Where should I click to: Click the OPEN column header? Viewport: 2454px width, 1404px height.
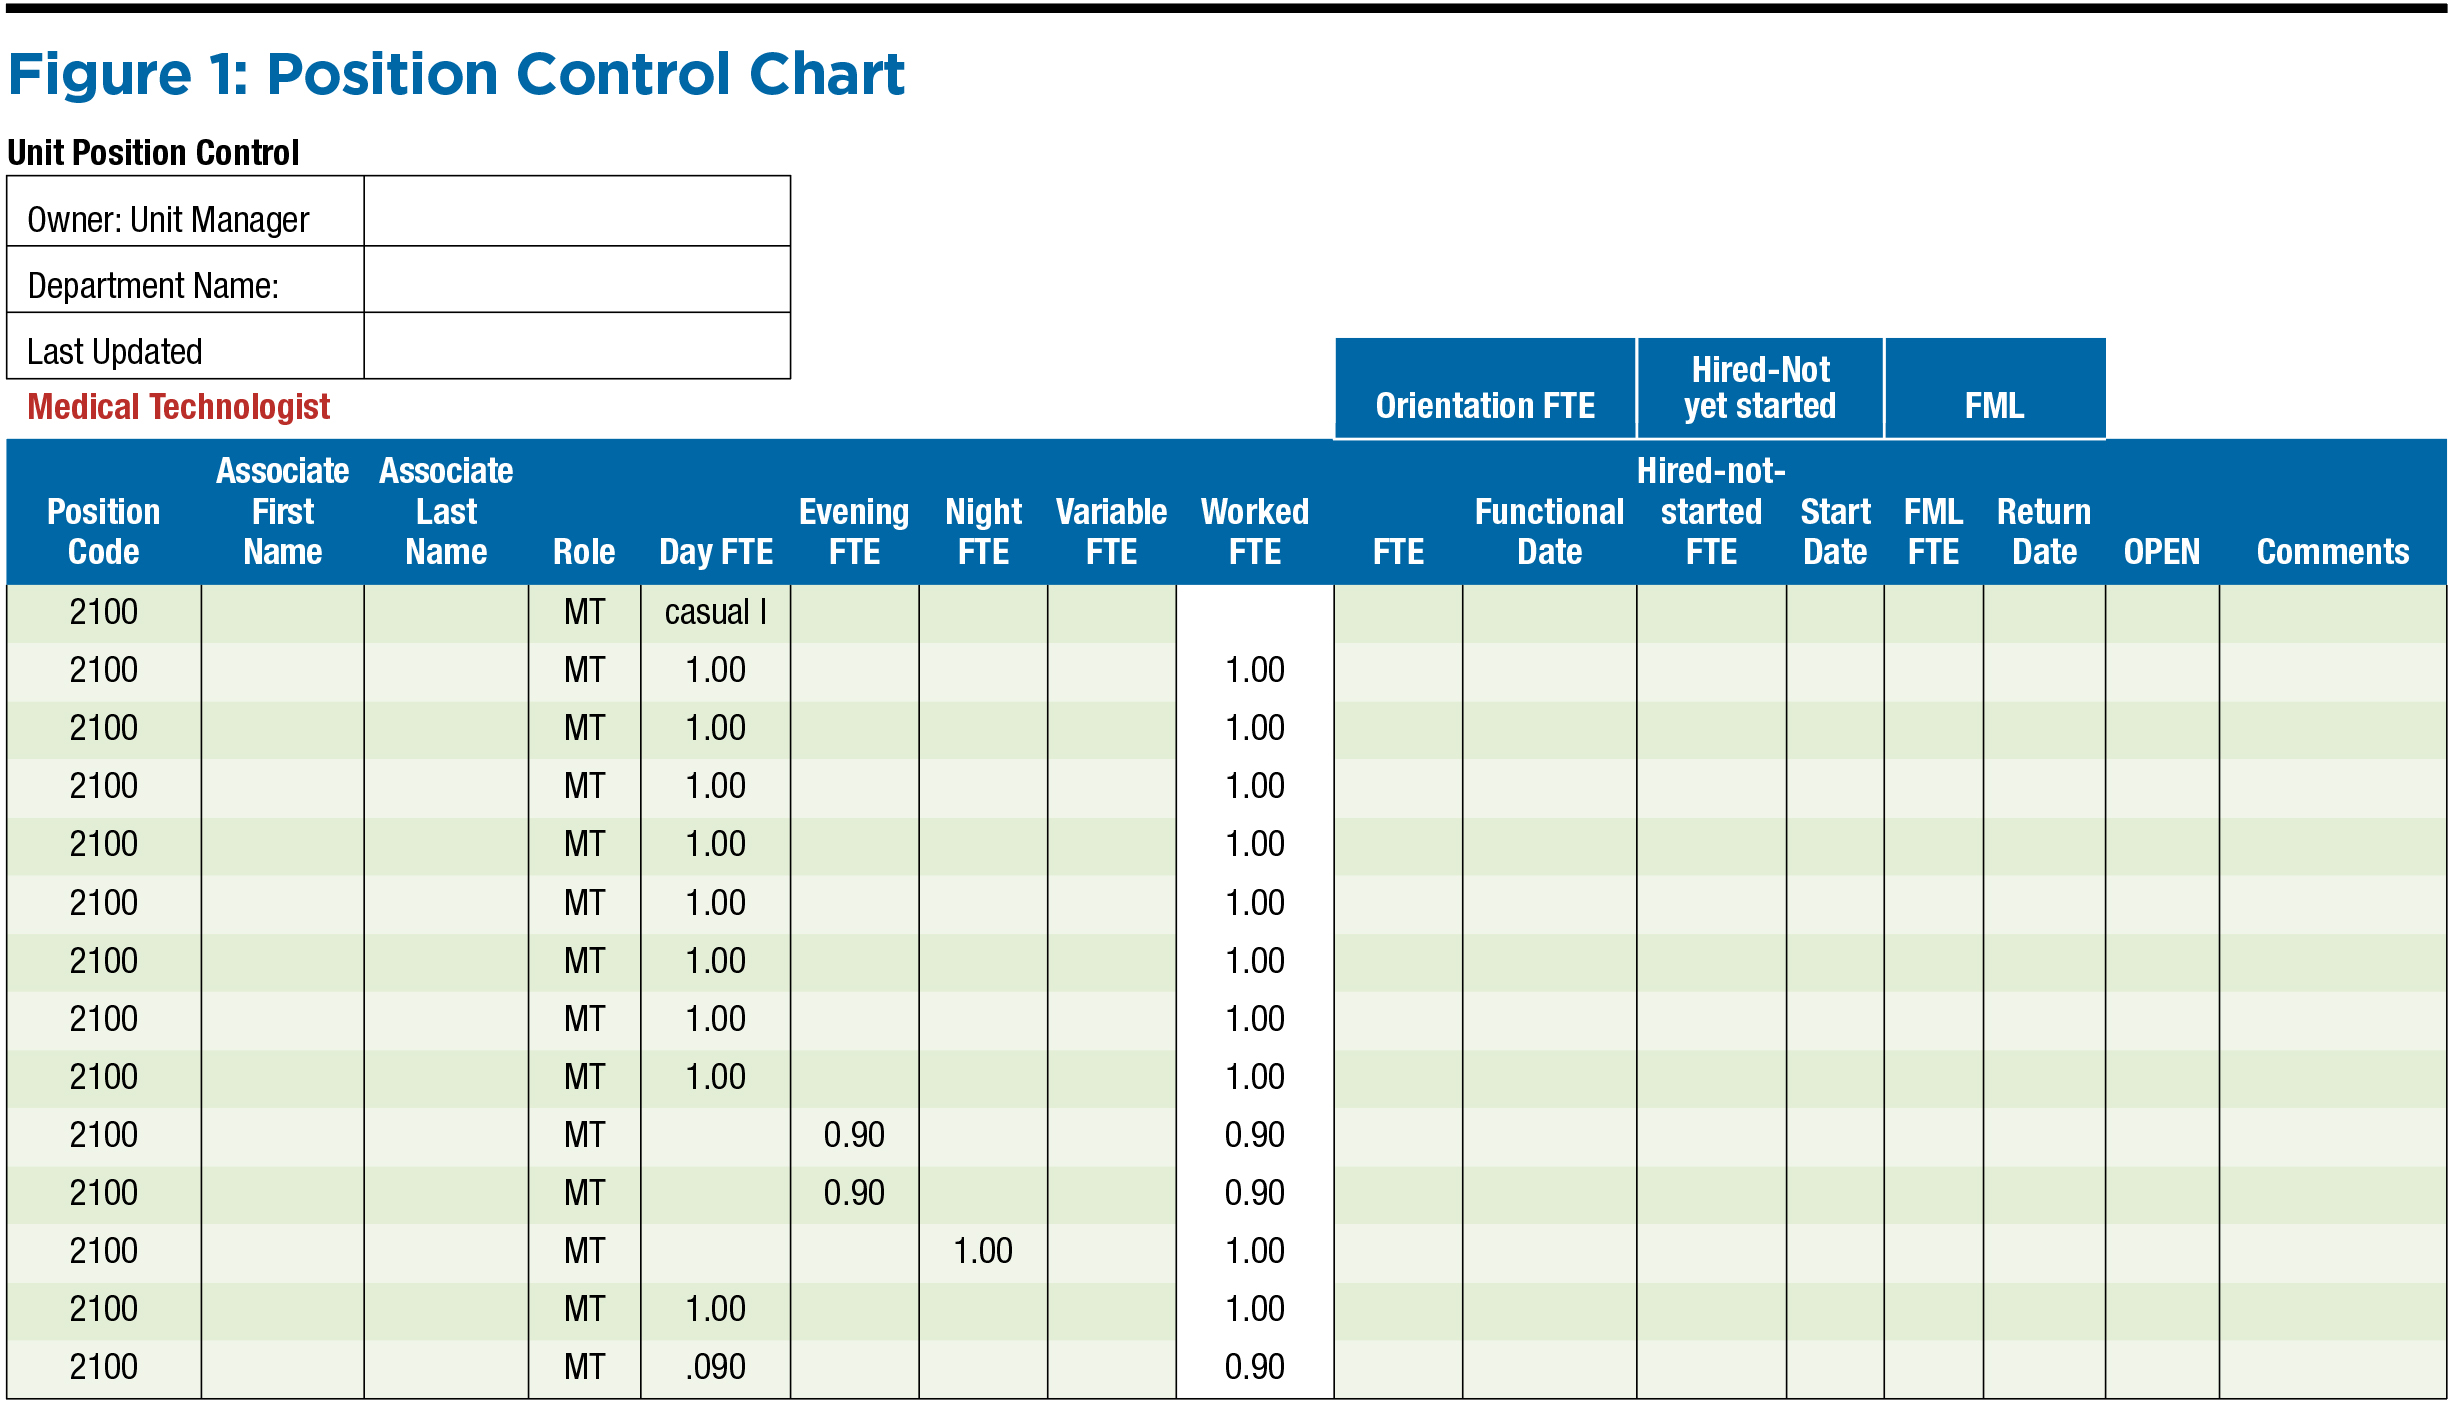pyautogui.click(x=2162, y=551)
